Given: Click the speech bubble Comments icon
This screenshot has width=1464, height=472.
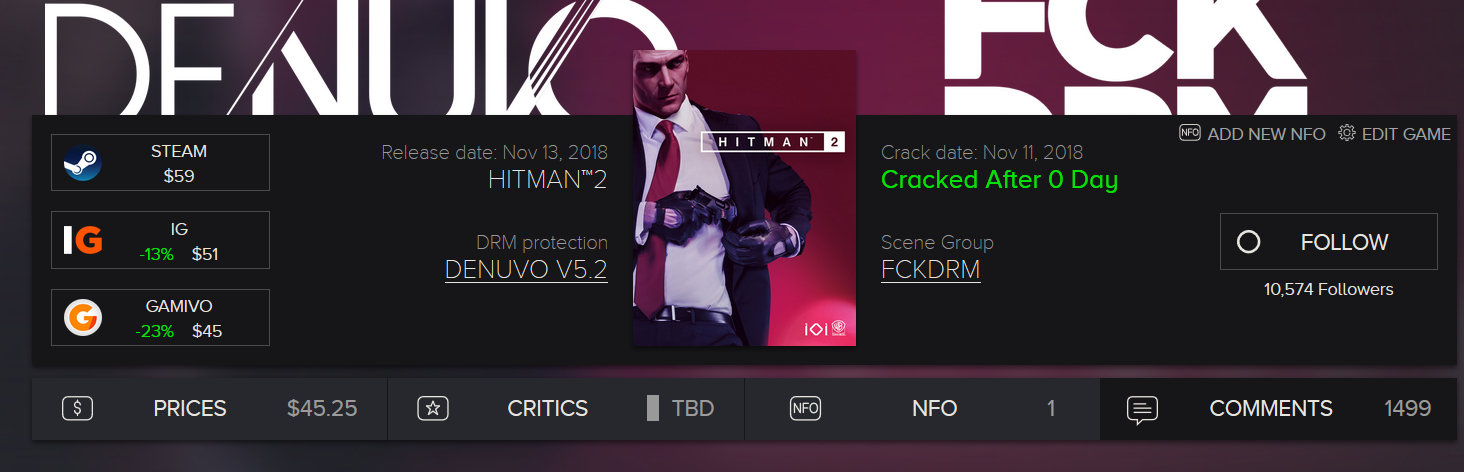Looking at the screenshot, I should coord(1143,409).
